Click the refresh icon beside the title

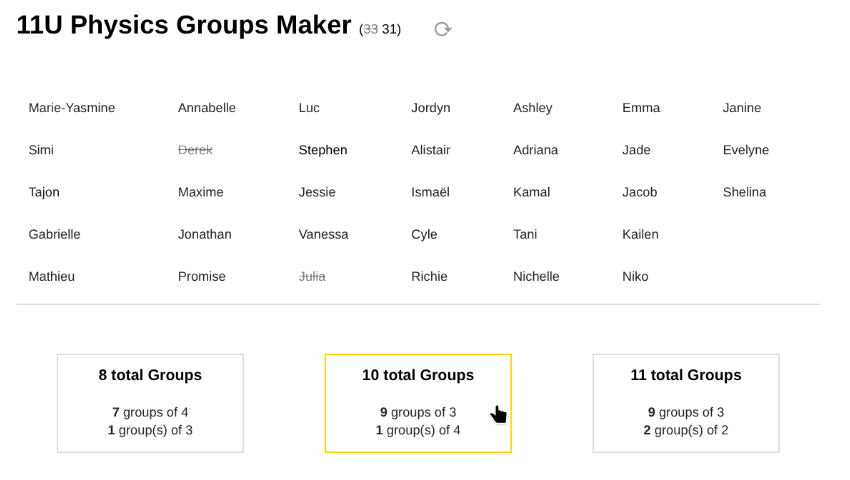442,30
